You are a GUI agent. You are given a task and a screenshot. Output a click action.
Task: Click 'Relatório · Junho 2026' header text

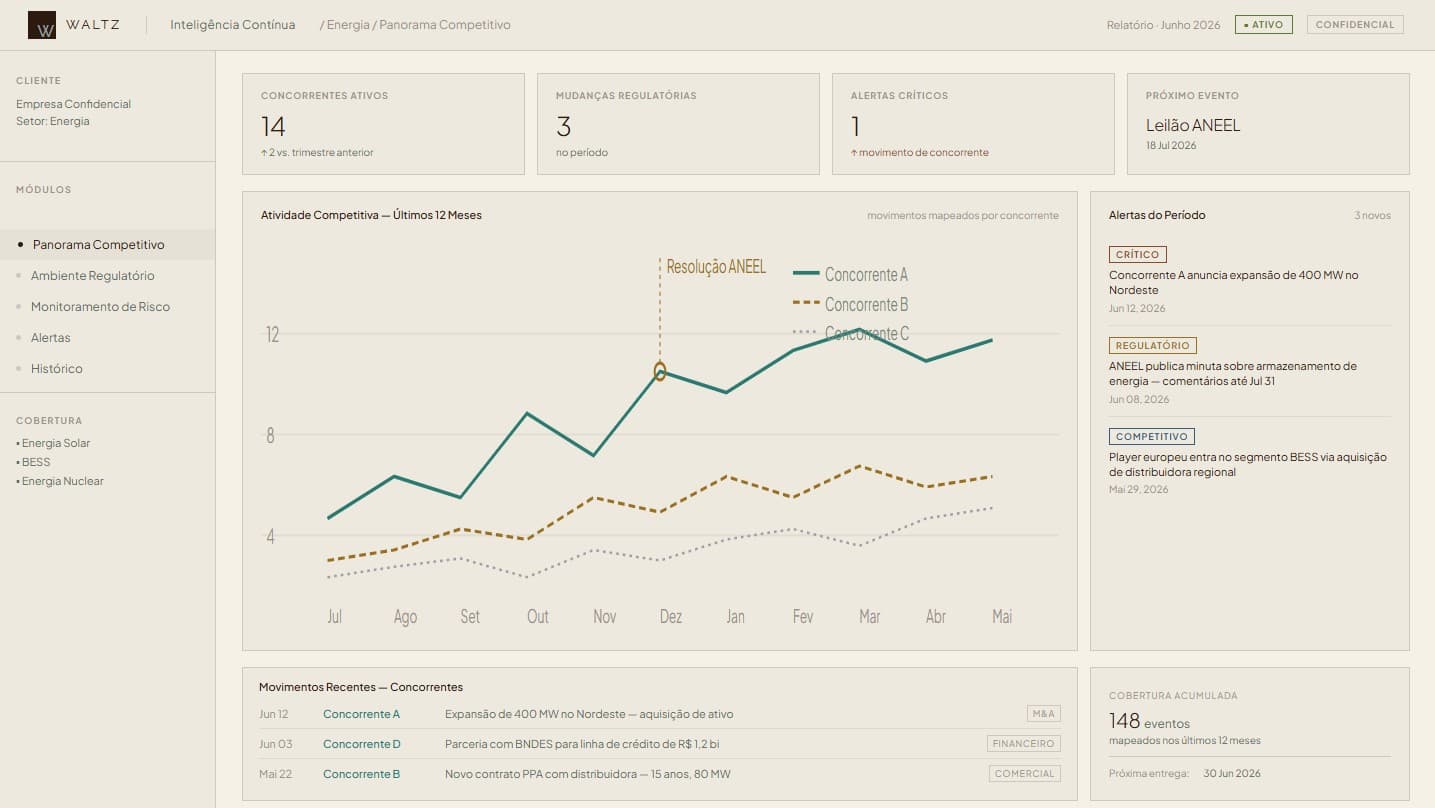pyautogui.click(x=1164, y=25)
